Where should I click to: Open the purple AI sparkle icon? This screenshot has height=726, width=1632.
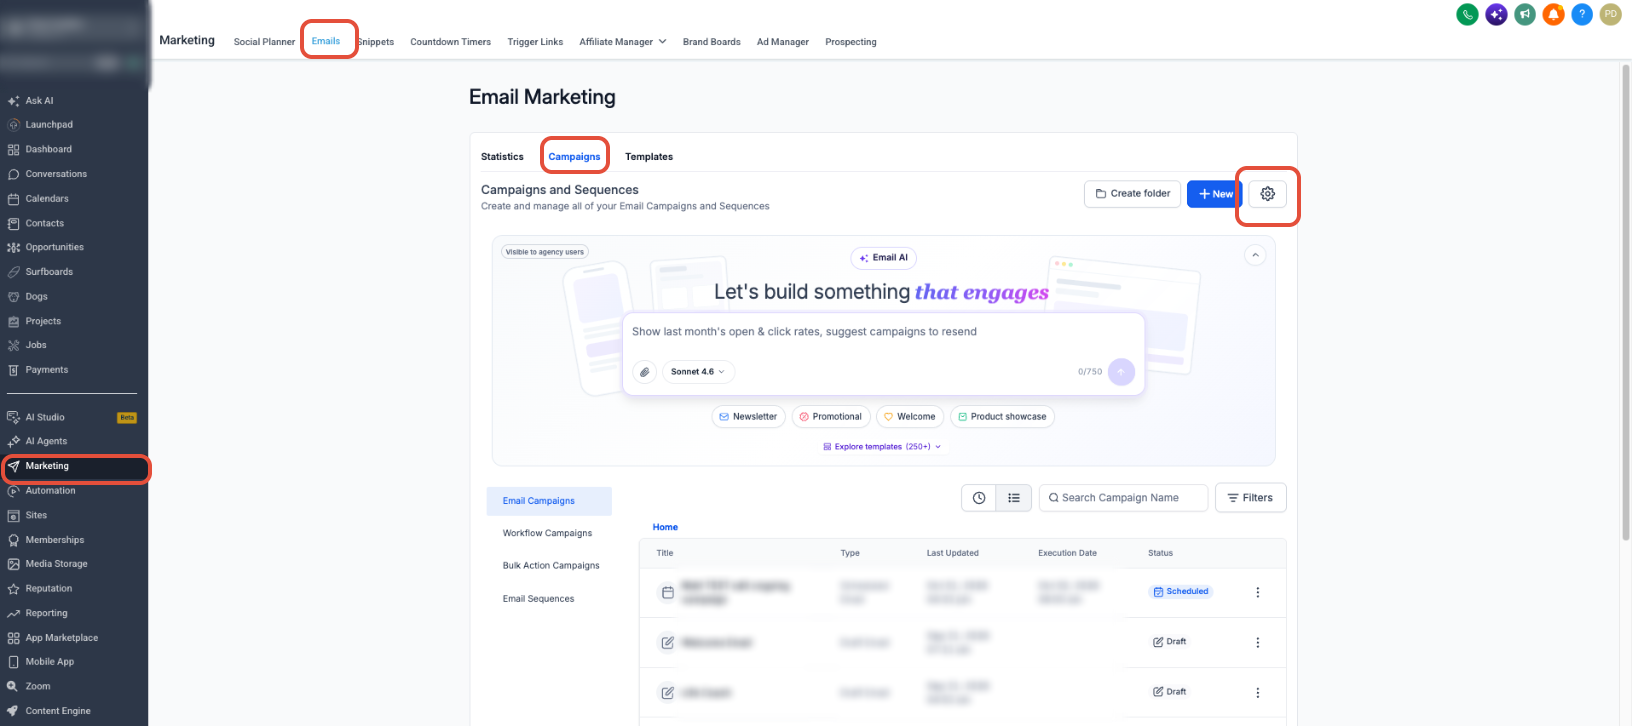(1496, 14)
